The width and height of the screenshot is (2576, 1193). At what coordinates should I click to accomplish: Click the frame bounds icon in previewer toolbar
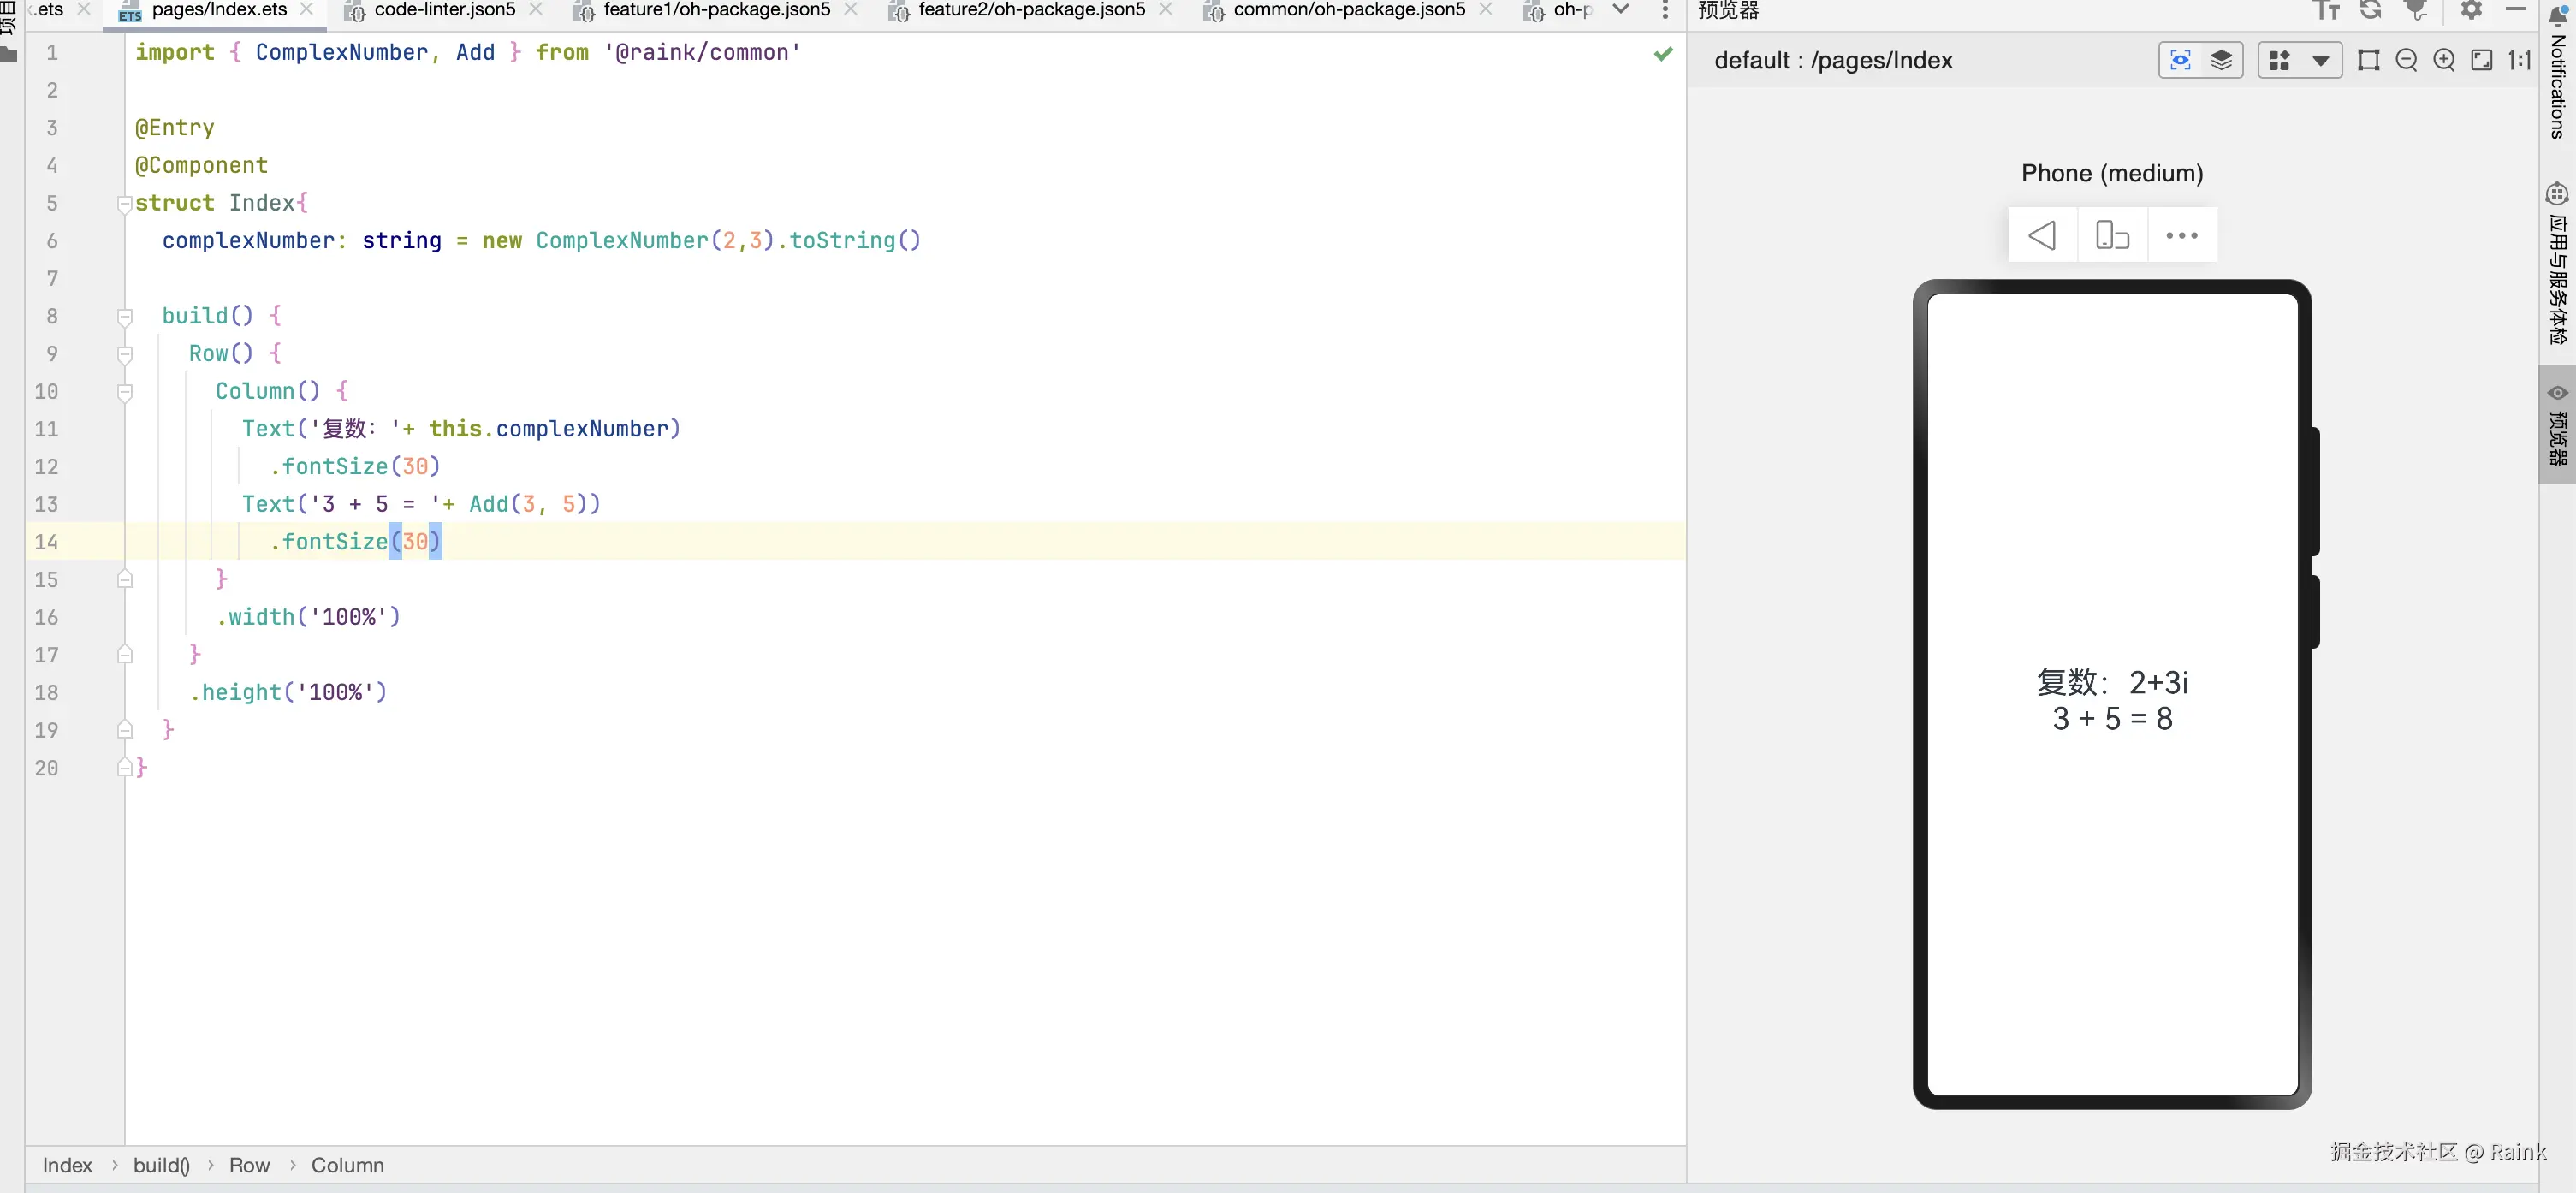[x=2368, y=60]
